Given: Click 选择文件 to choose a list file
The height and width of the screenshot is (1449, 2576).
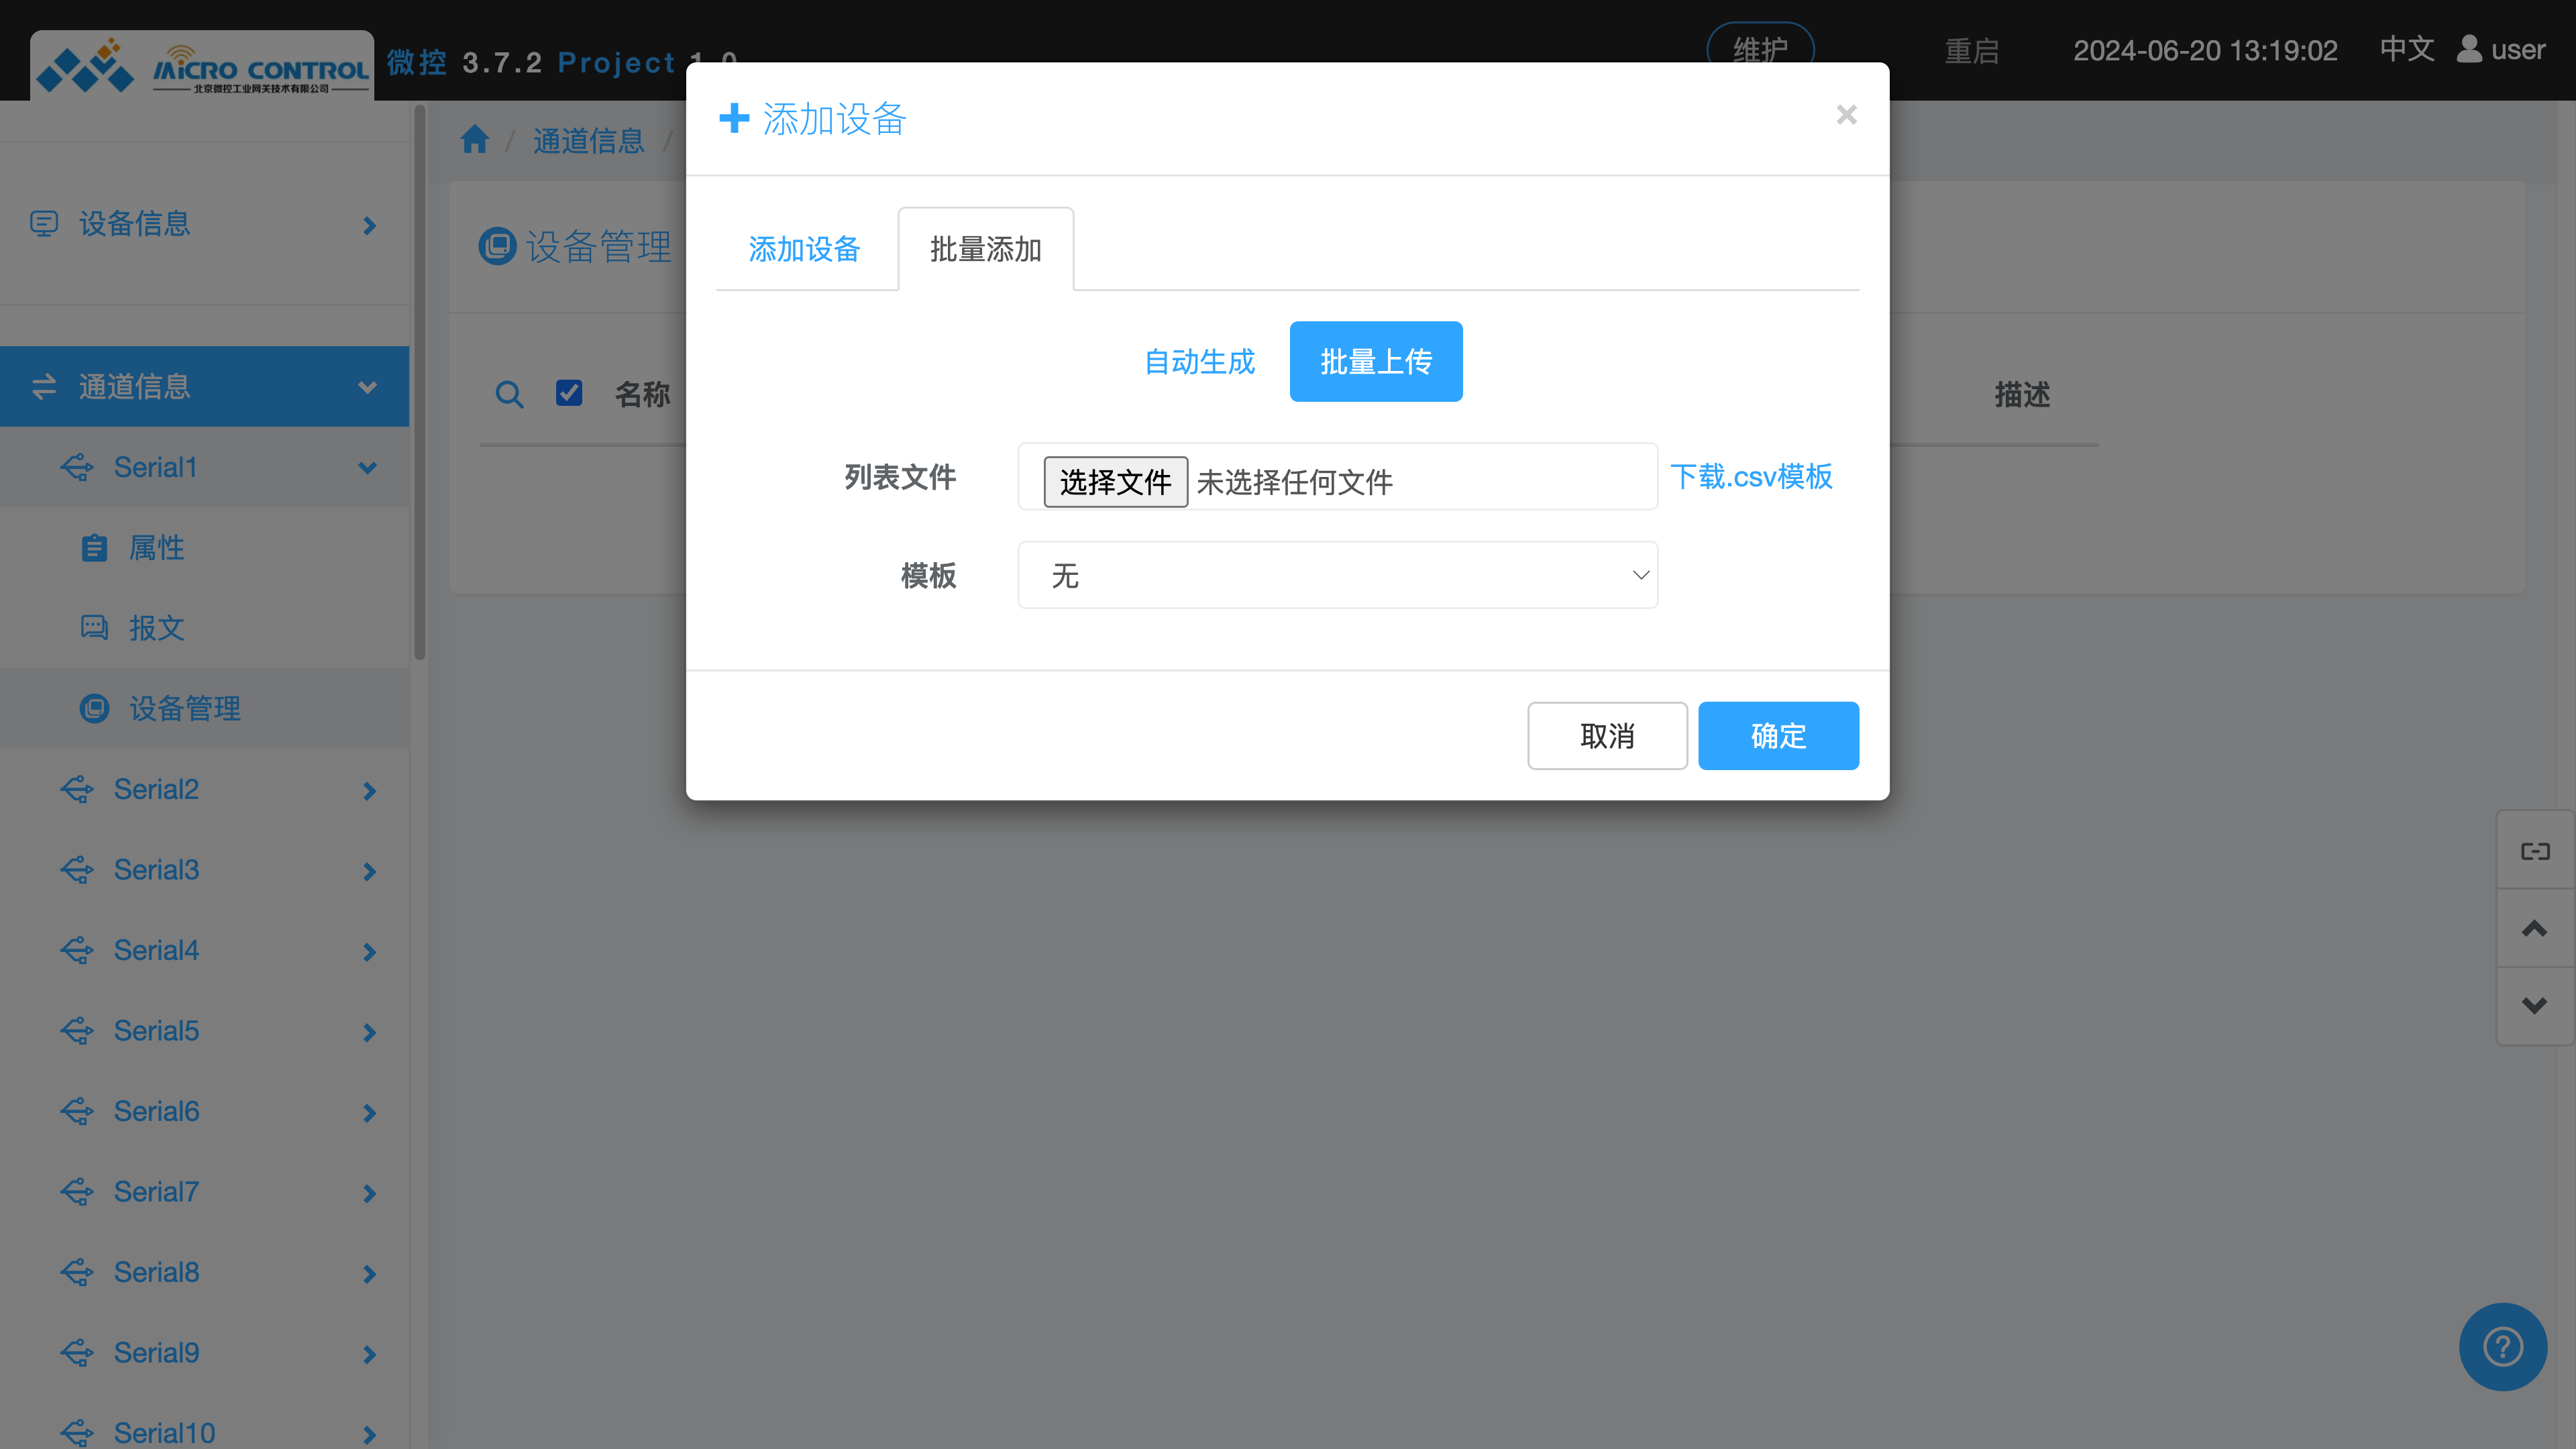Looking at the screenshot, I should 1115,481.
